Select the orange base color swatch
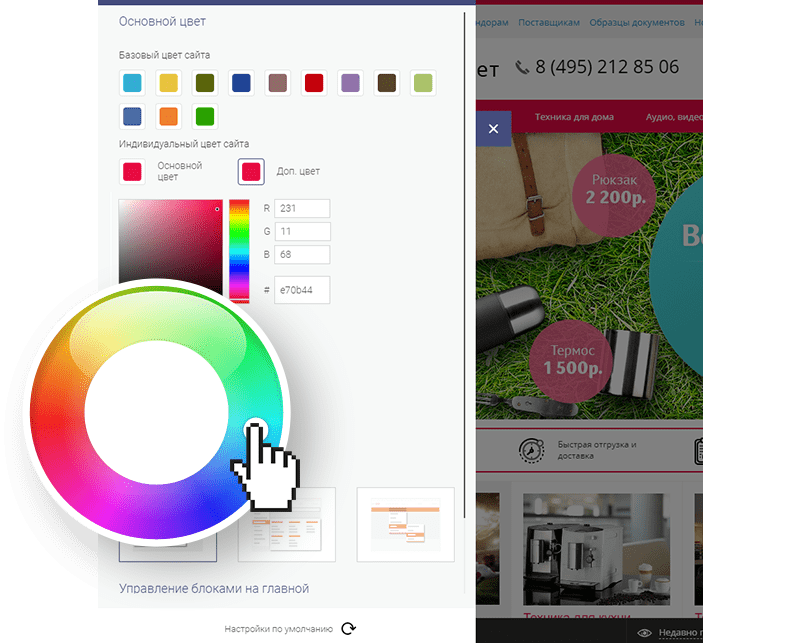 coord(168,116)
